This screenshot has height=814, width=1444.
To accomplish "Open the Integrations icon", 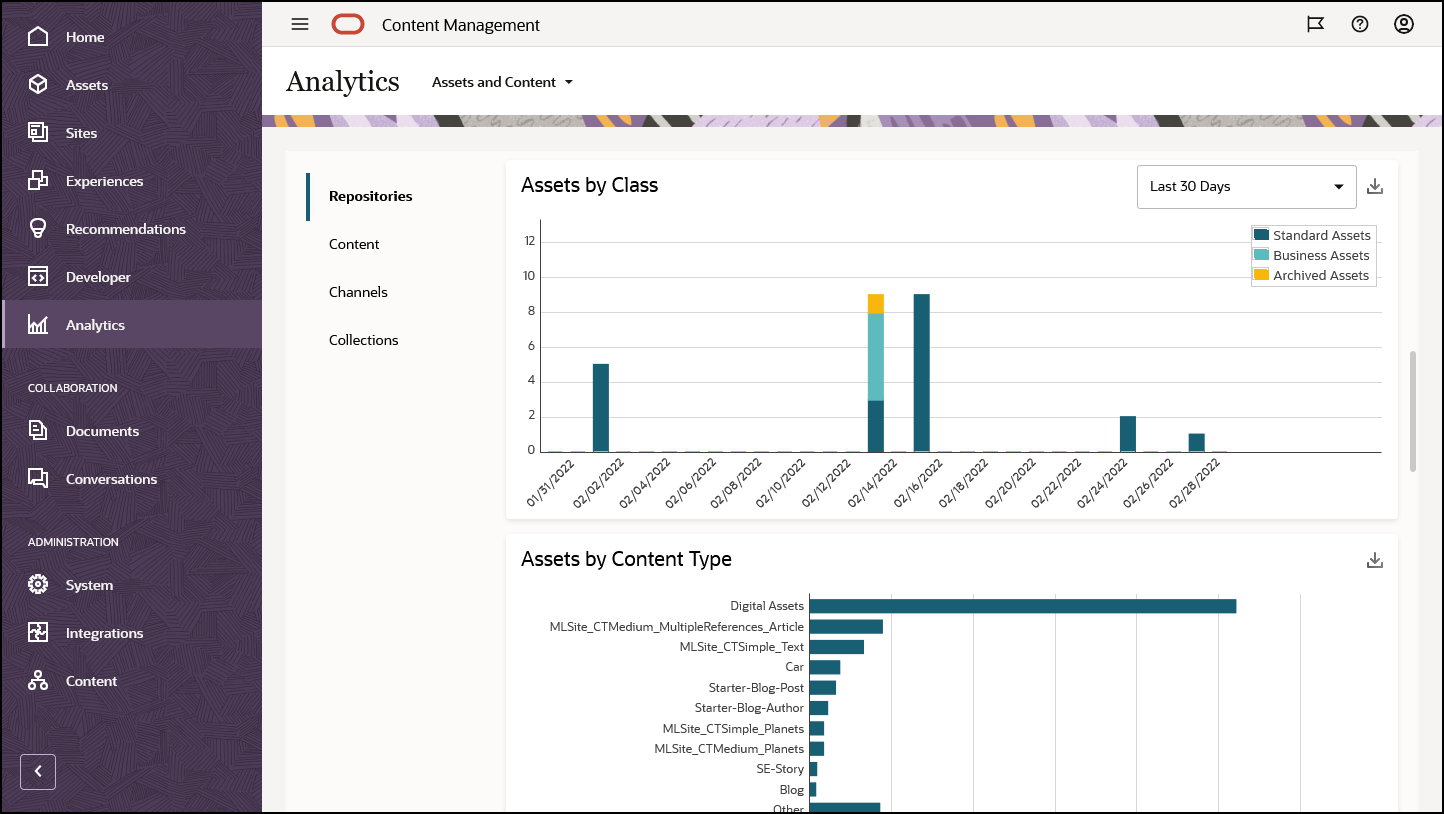I will tap(38, 633).
